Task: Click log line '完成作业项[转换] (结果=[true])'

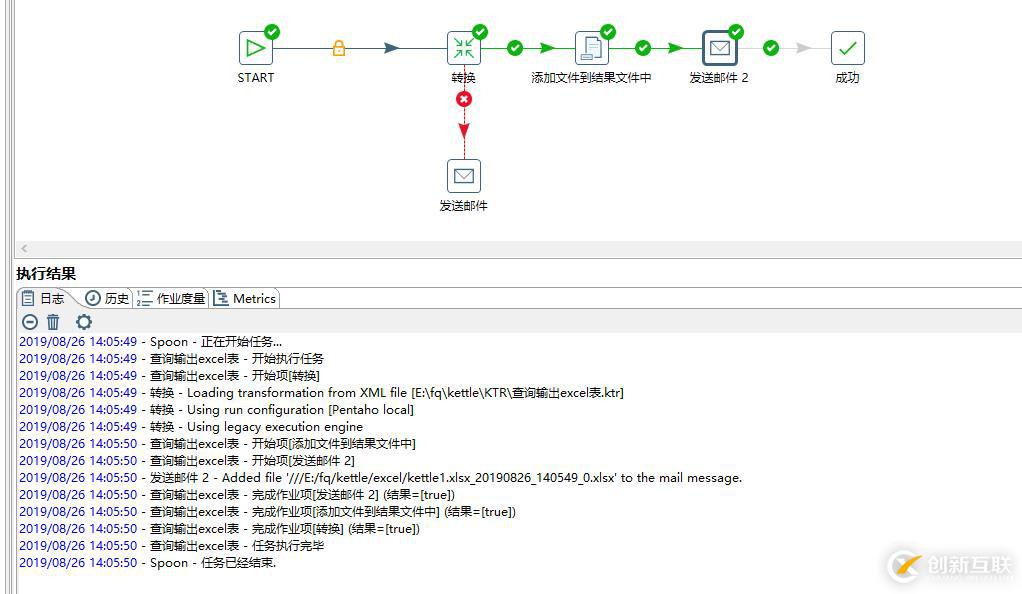Action: pyautogui.click(x=220, y=528)
